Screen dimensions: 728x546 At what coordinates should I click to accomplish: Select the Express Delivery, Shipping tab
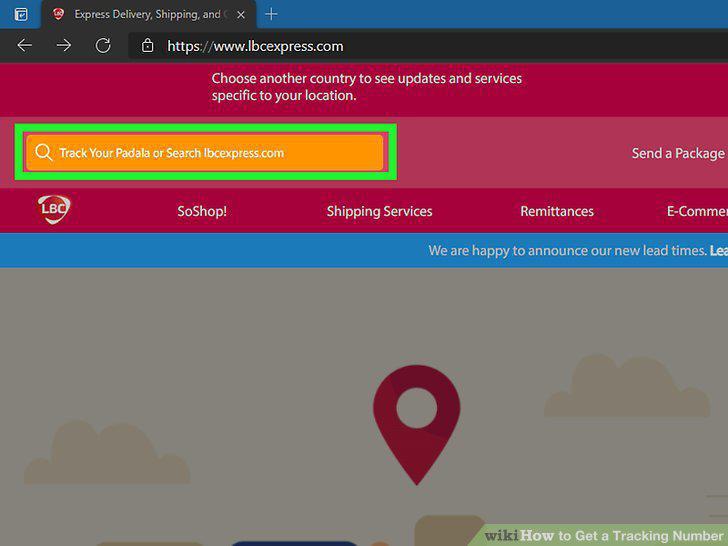tap(149, 14)
